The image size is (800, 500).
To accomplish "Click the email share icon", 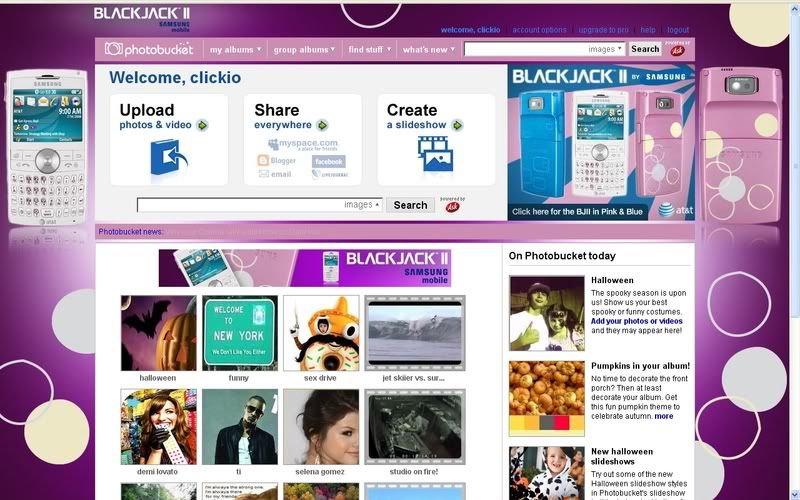I will click(x=275, y=174).
